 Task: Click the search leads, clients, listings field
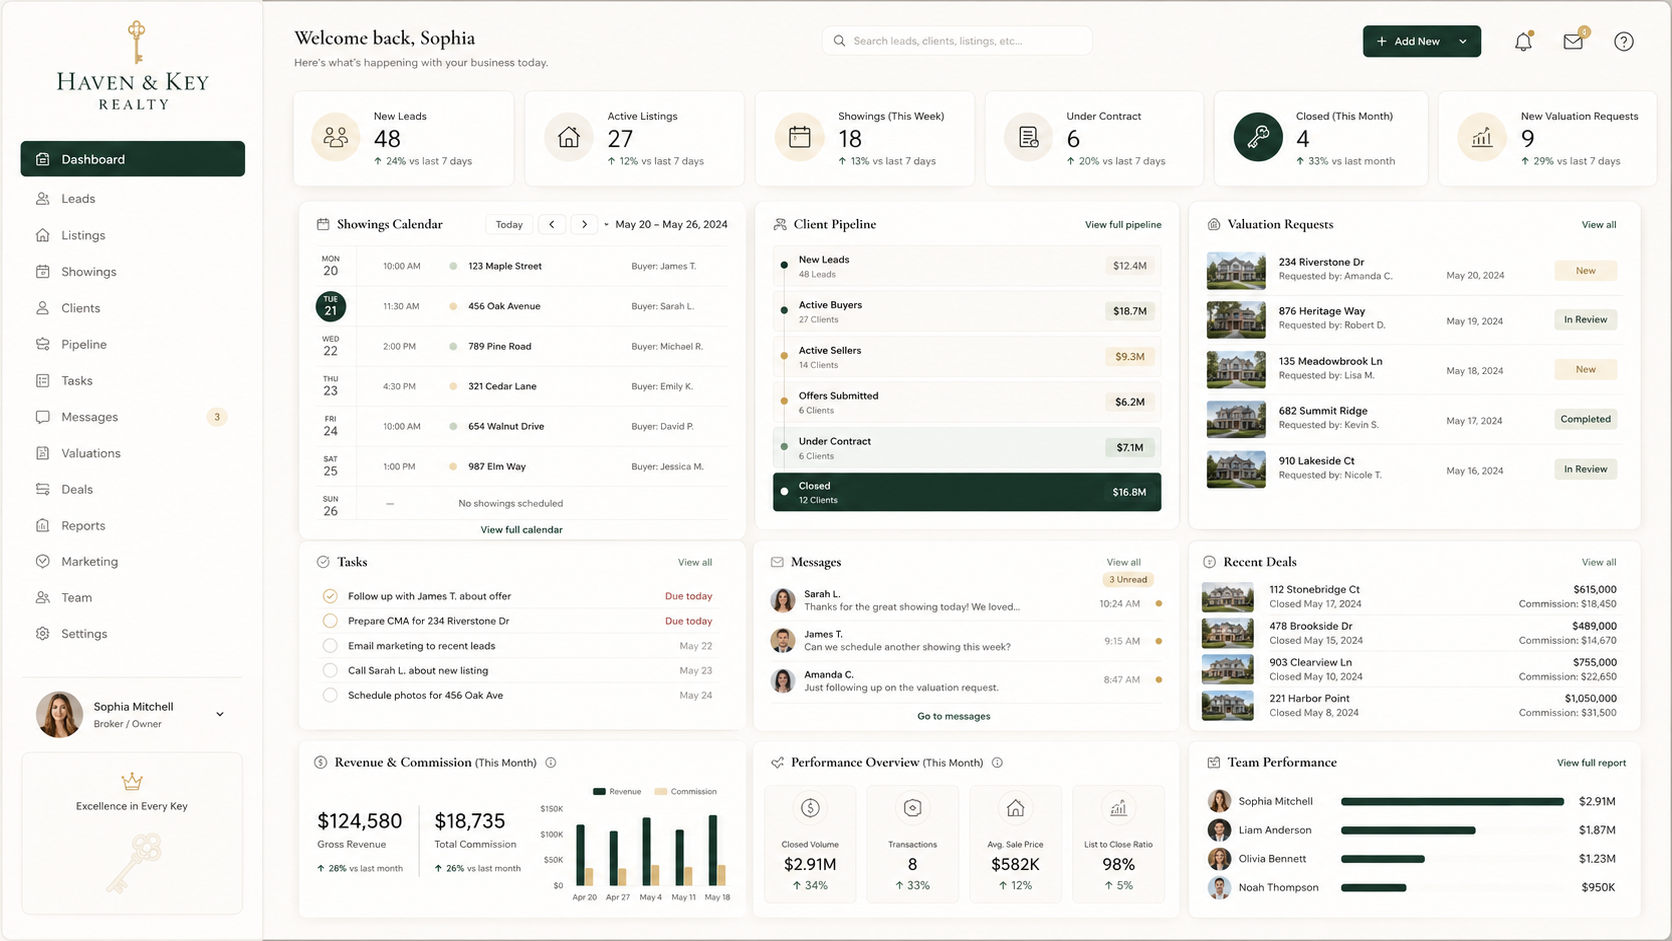click(x=957, y=41)
